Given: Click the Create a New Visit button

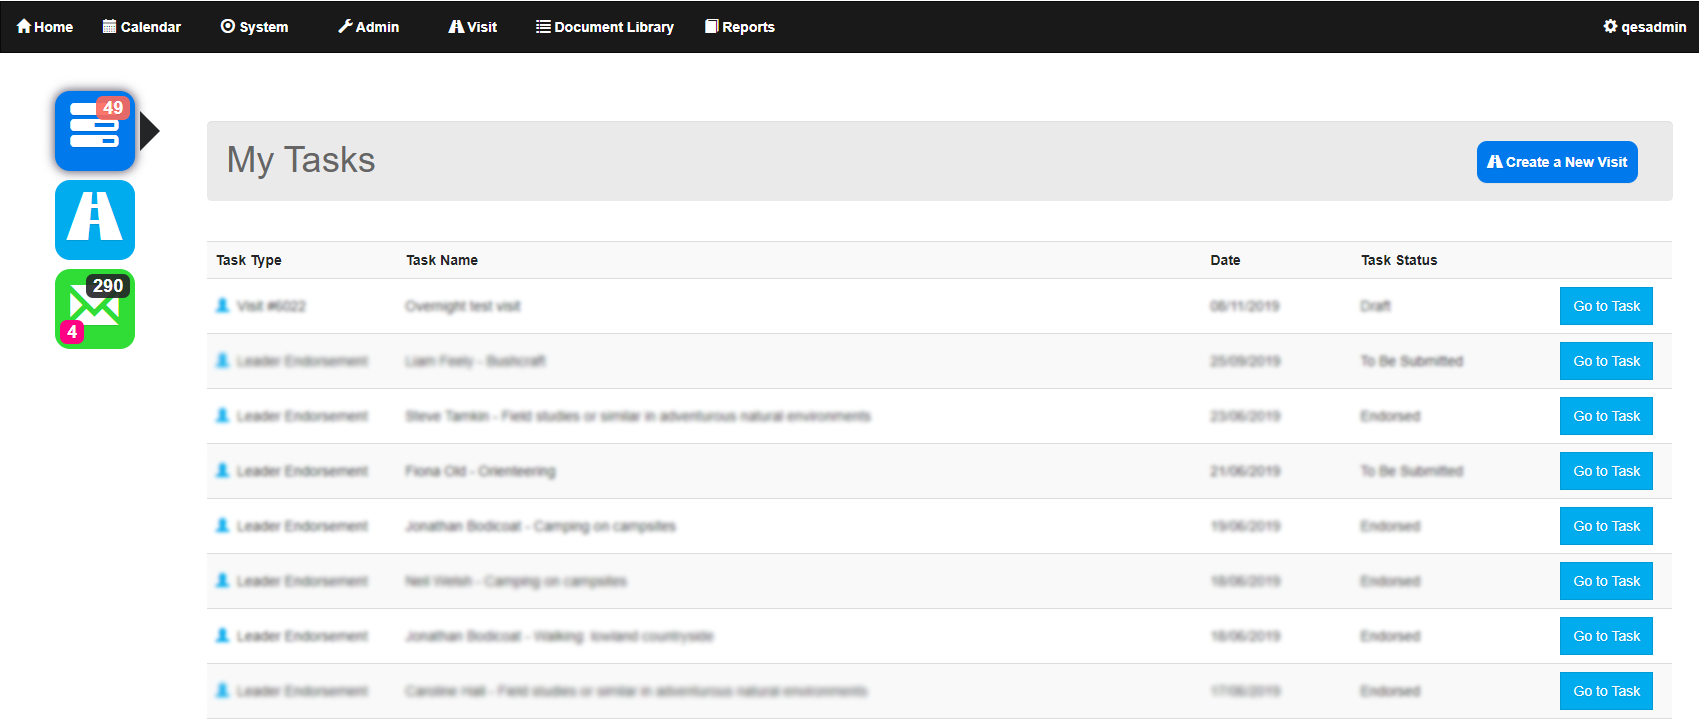Looking at the screenshot, I should (x=1557, y=162).
